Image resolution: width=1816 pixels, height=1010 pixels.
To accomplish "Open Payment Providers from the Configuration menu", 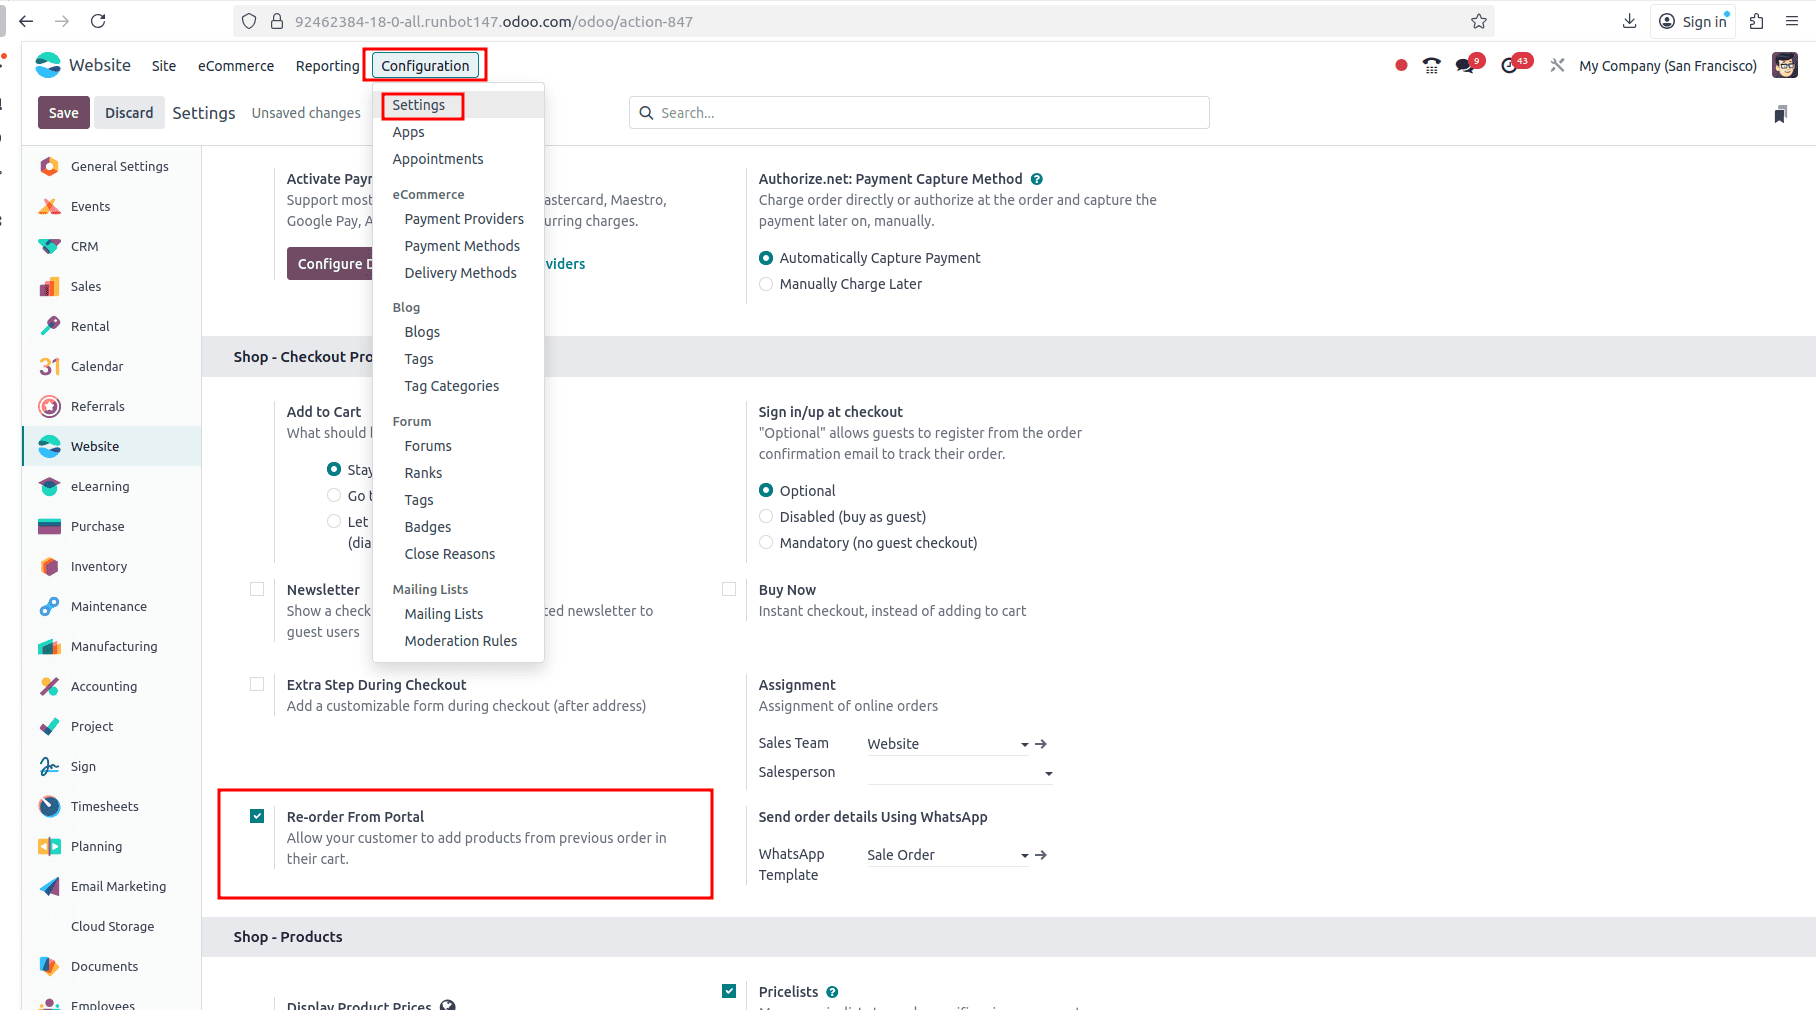I will tap(464, 218).
